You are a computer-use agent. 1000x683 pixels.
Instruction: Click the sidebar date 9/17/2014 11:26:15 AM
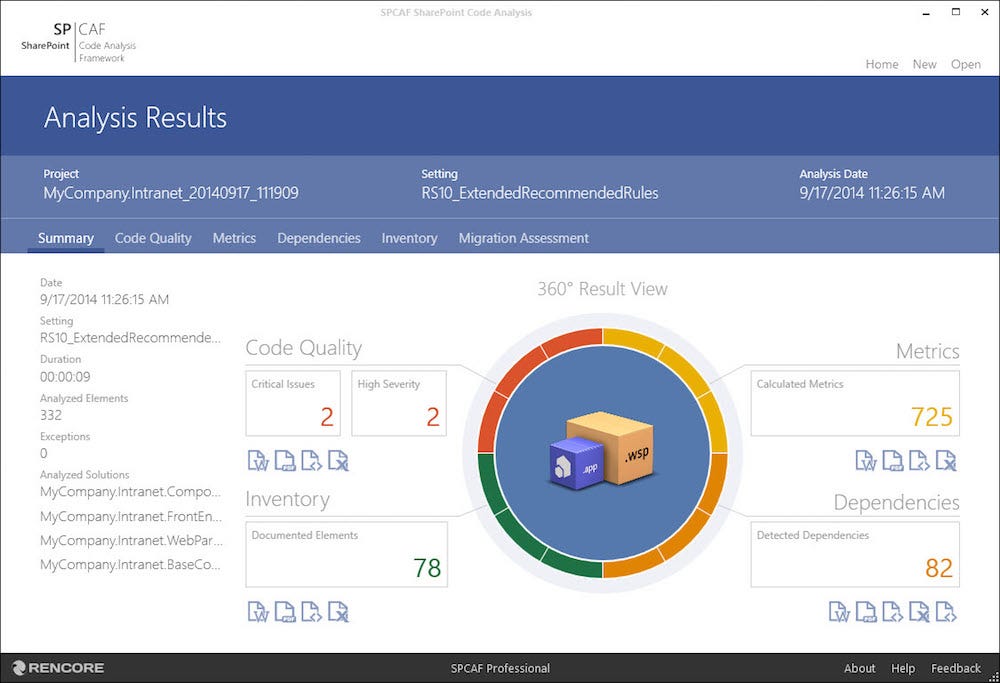click(x=105, y=299)
